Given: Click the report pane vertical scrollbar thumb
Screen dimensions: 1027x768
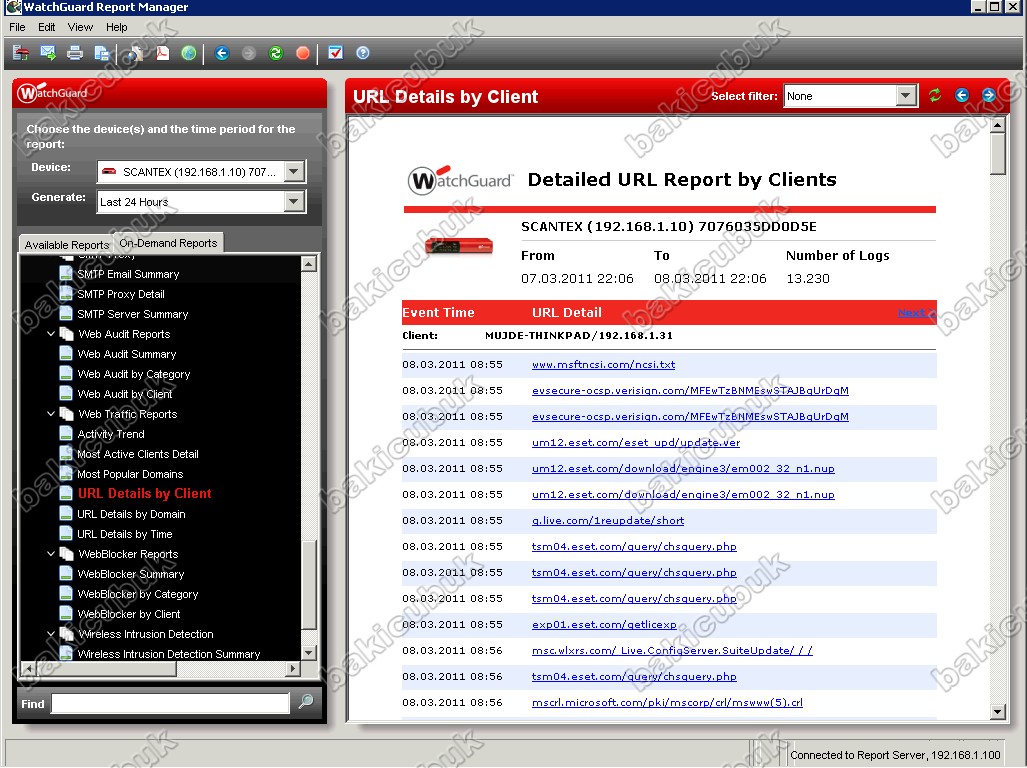Looking at the screenshot, I should pos(998,154).
